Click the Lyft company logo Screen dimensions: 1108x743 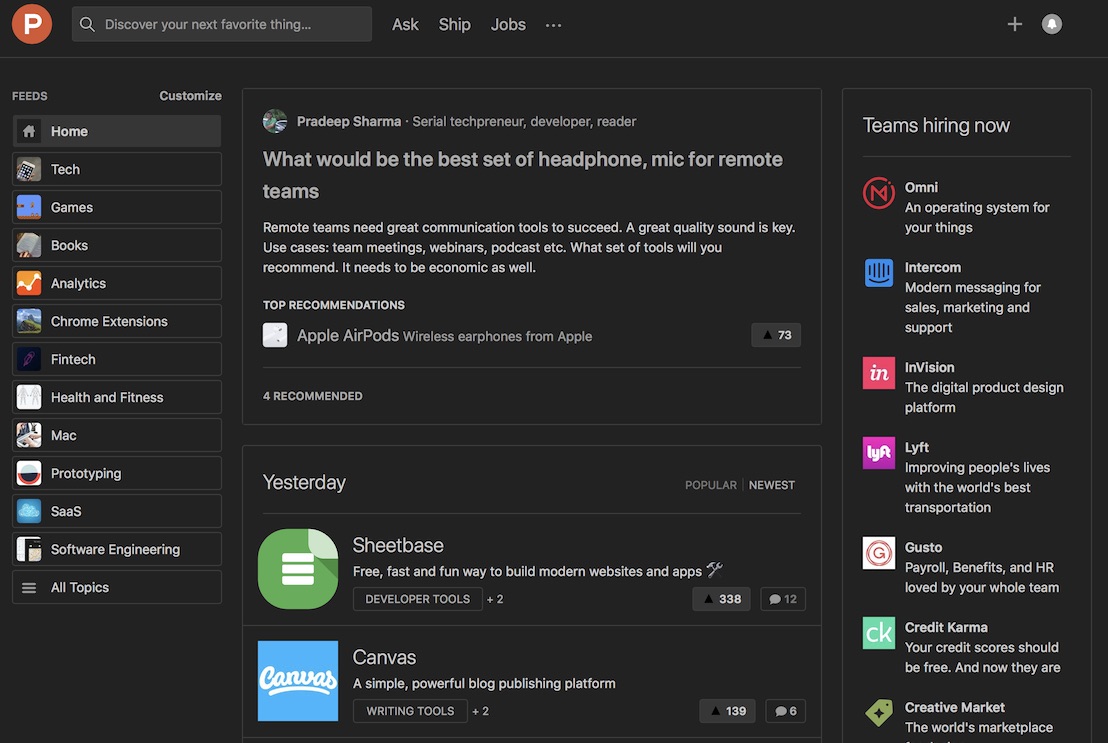pyautogui.click(x=878, y=452)
